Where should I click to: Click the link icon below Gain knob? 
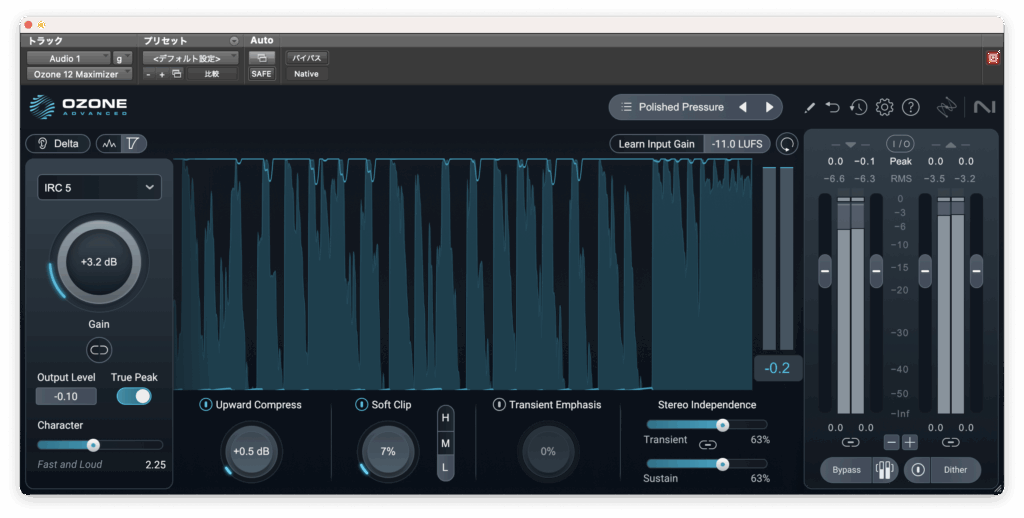[99, 349]
